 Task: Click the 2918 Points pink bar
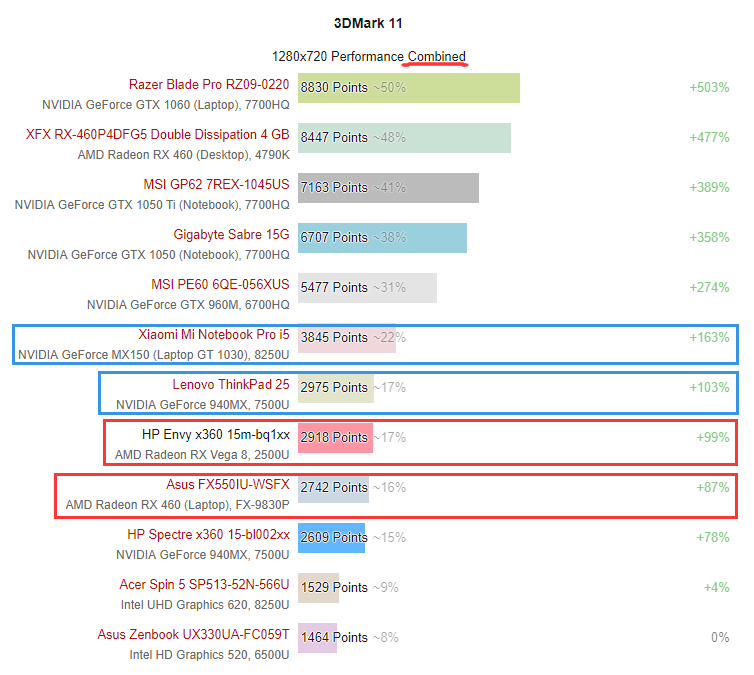tap(335, 438)
